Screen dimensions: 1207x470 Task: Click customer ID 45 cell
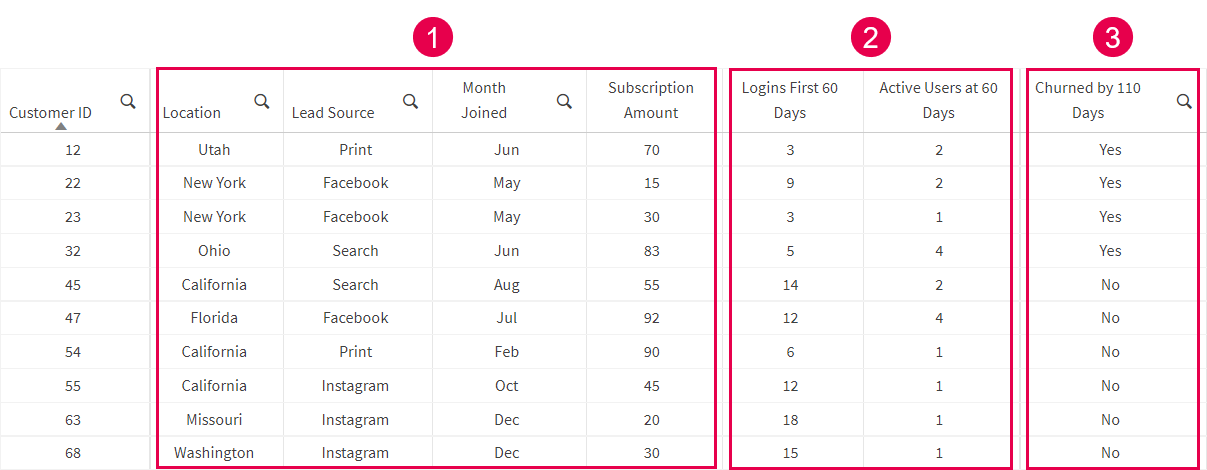pyautogui.click(x=73, y=285)
